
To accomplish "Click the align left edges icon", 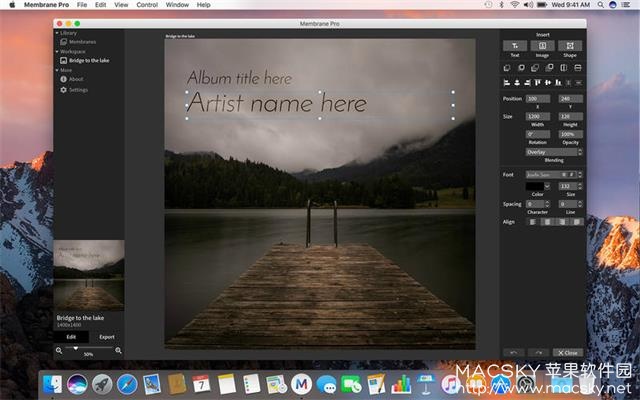I will 507,83.
